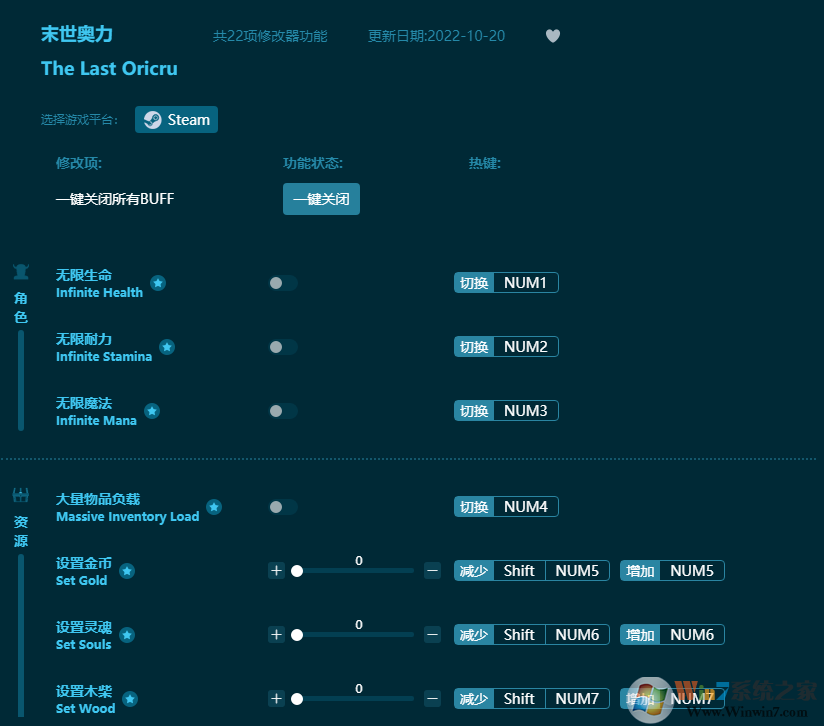
Task: Click the Steam logo icon
Action: (153, 120)
